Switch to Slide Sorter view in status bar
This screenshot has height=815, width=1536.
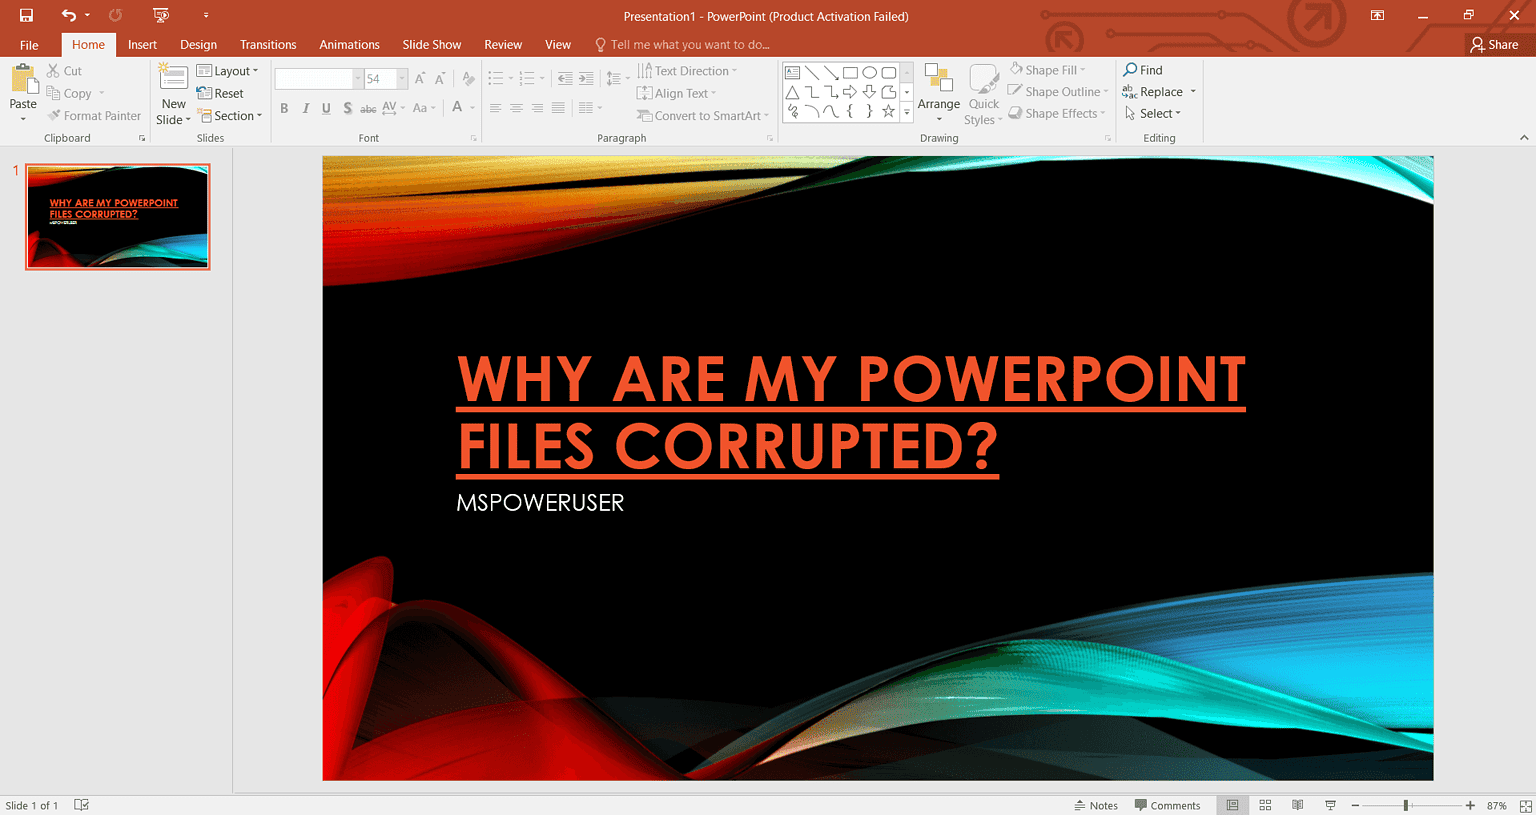1265,805
